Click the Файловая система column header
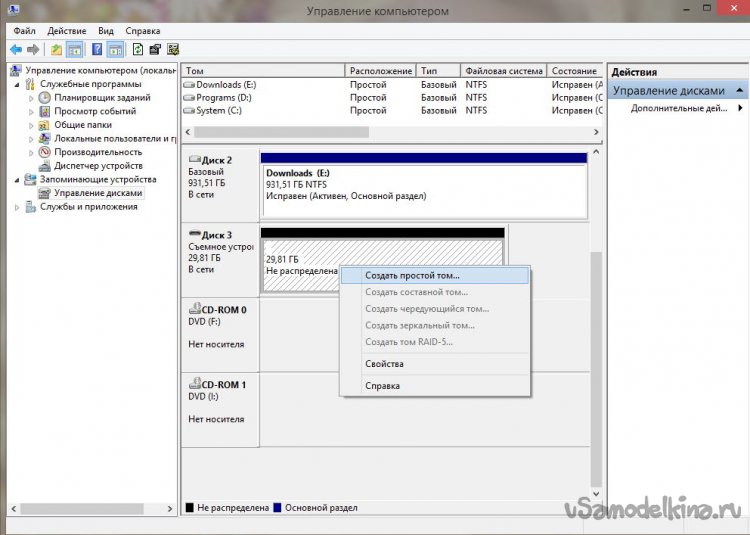Viewport: 750px width, 535px height. tap(504, 71)
